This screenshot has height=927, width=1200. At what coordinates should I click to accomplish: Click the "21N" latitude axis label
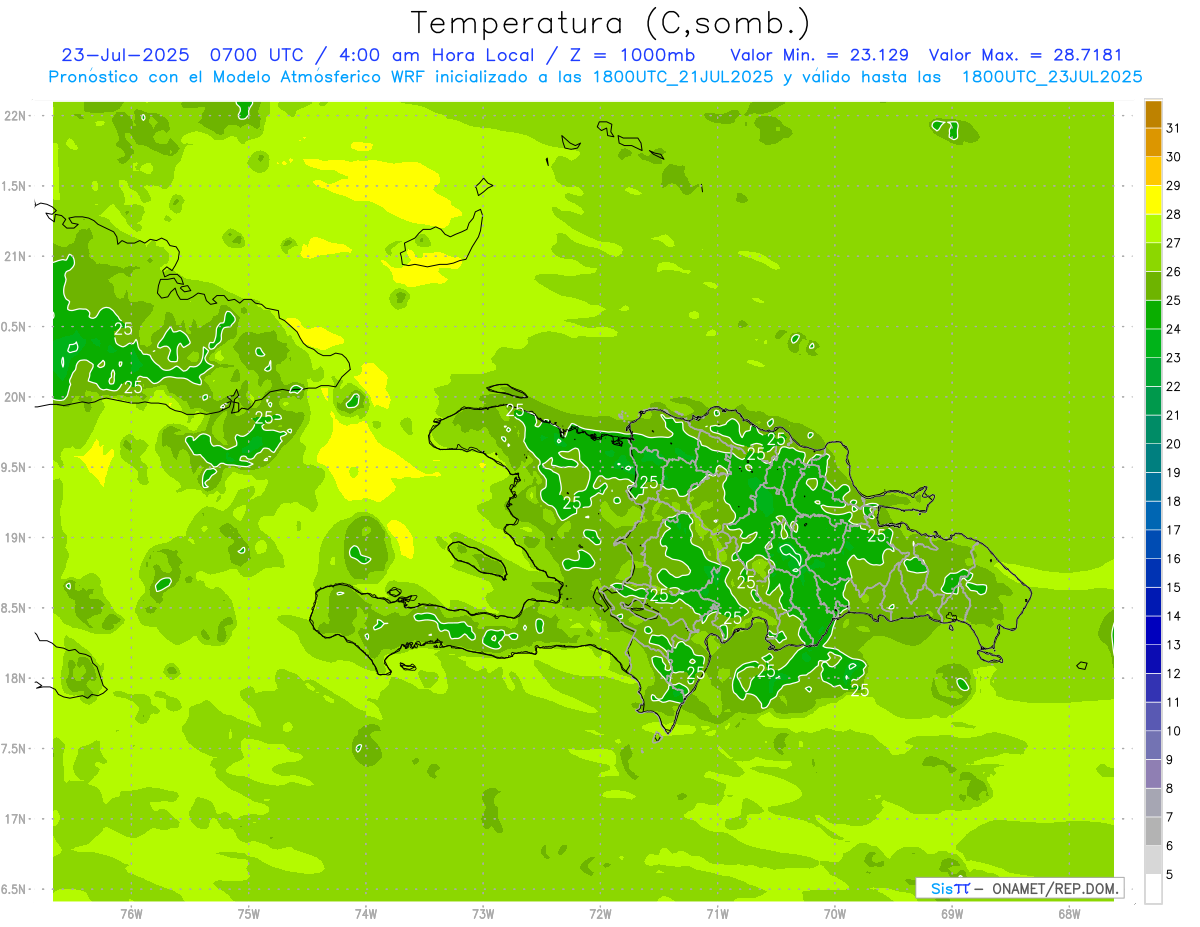(15, 257)
